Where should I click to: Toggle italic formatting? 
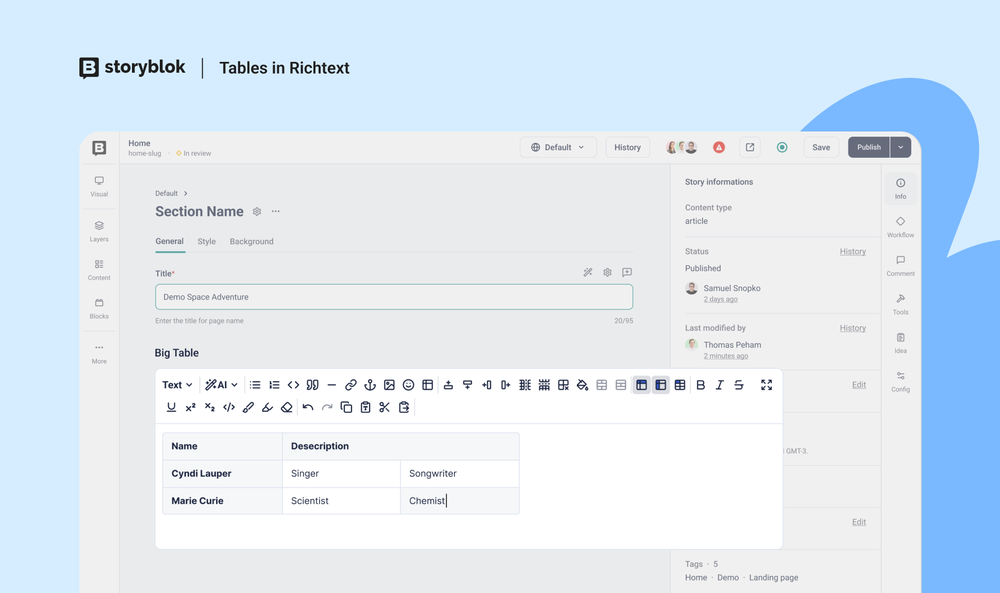click(x=719, y=384)
